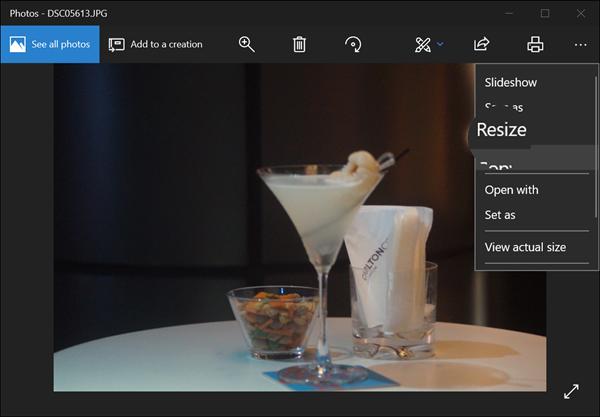Start Slideshow from the menu
This screenshot has height=417, width=600.
[512, 82]
